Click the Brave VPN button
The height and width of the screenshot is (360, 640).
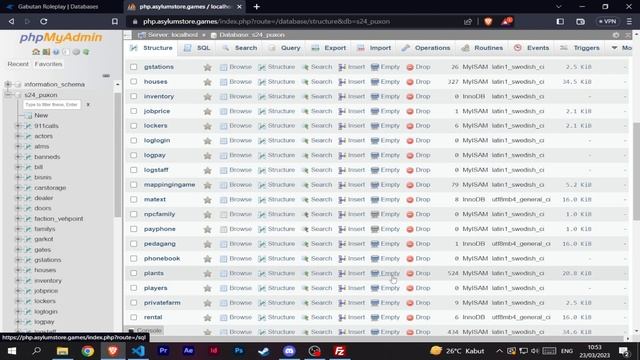tap(607, 21)
